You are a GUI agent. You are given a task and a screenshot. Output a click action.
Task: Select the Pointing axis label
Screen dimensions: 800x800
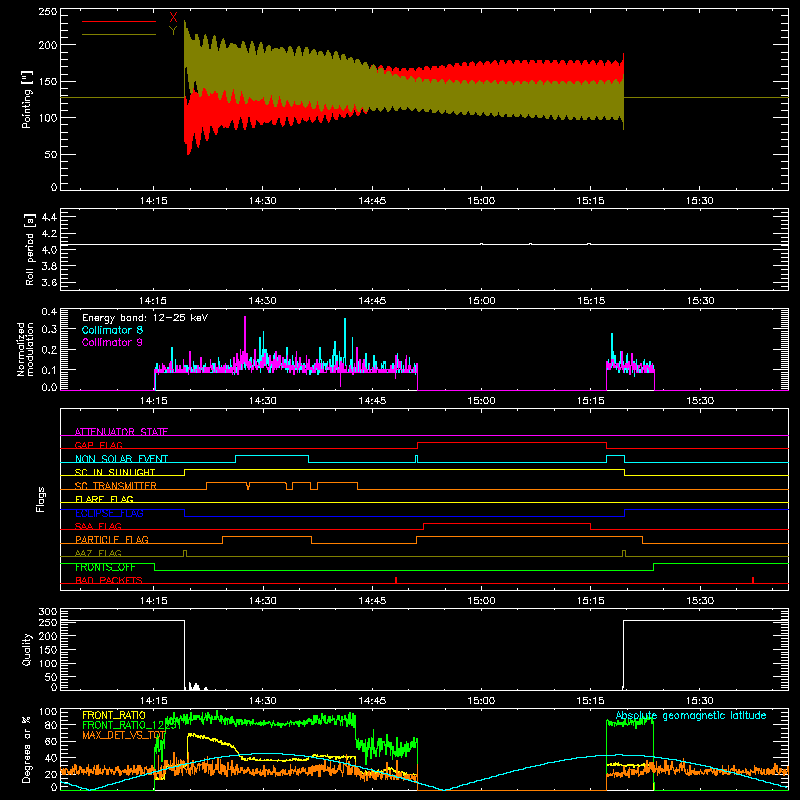click(x=27, y=99)
